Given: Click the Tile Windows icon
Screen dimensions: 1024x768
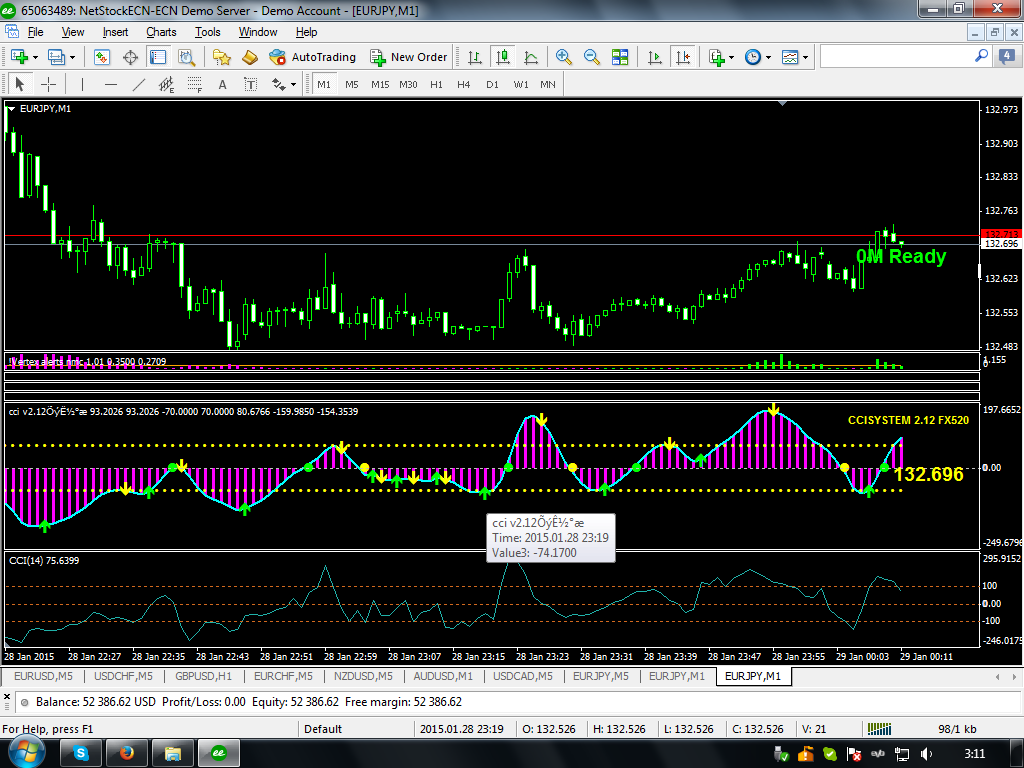Looking at the screenshot, I should pos(621,57).
